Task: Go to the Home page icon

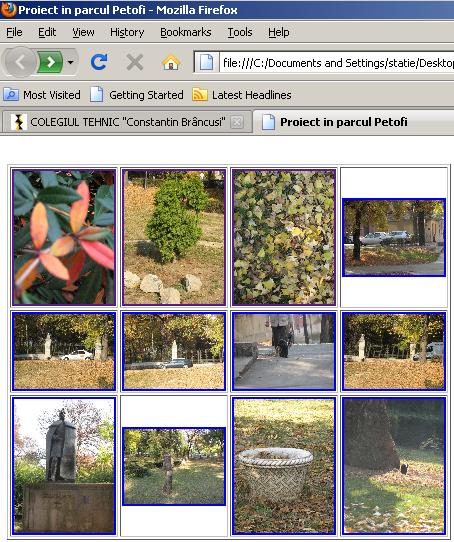Action: pos(171,63)
